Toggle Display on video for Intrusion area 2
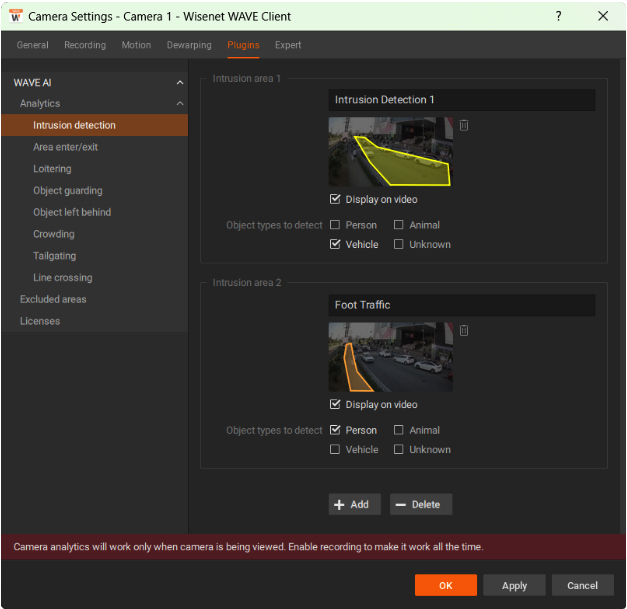The width and height of the screenshot is (627, 609). (335, 404)
